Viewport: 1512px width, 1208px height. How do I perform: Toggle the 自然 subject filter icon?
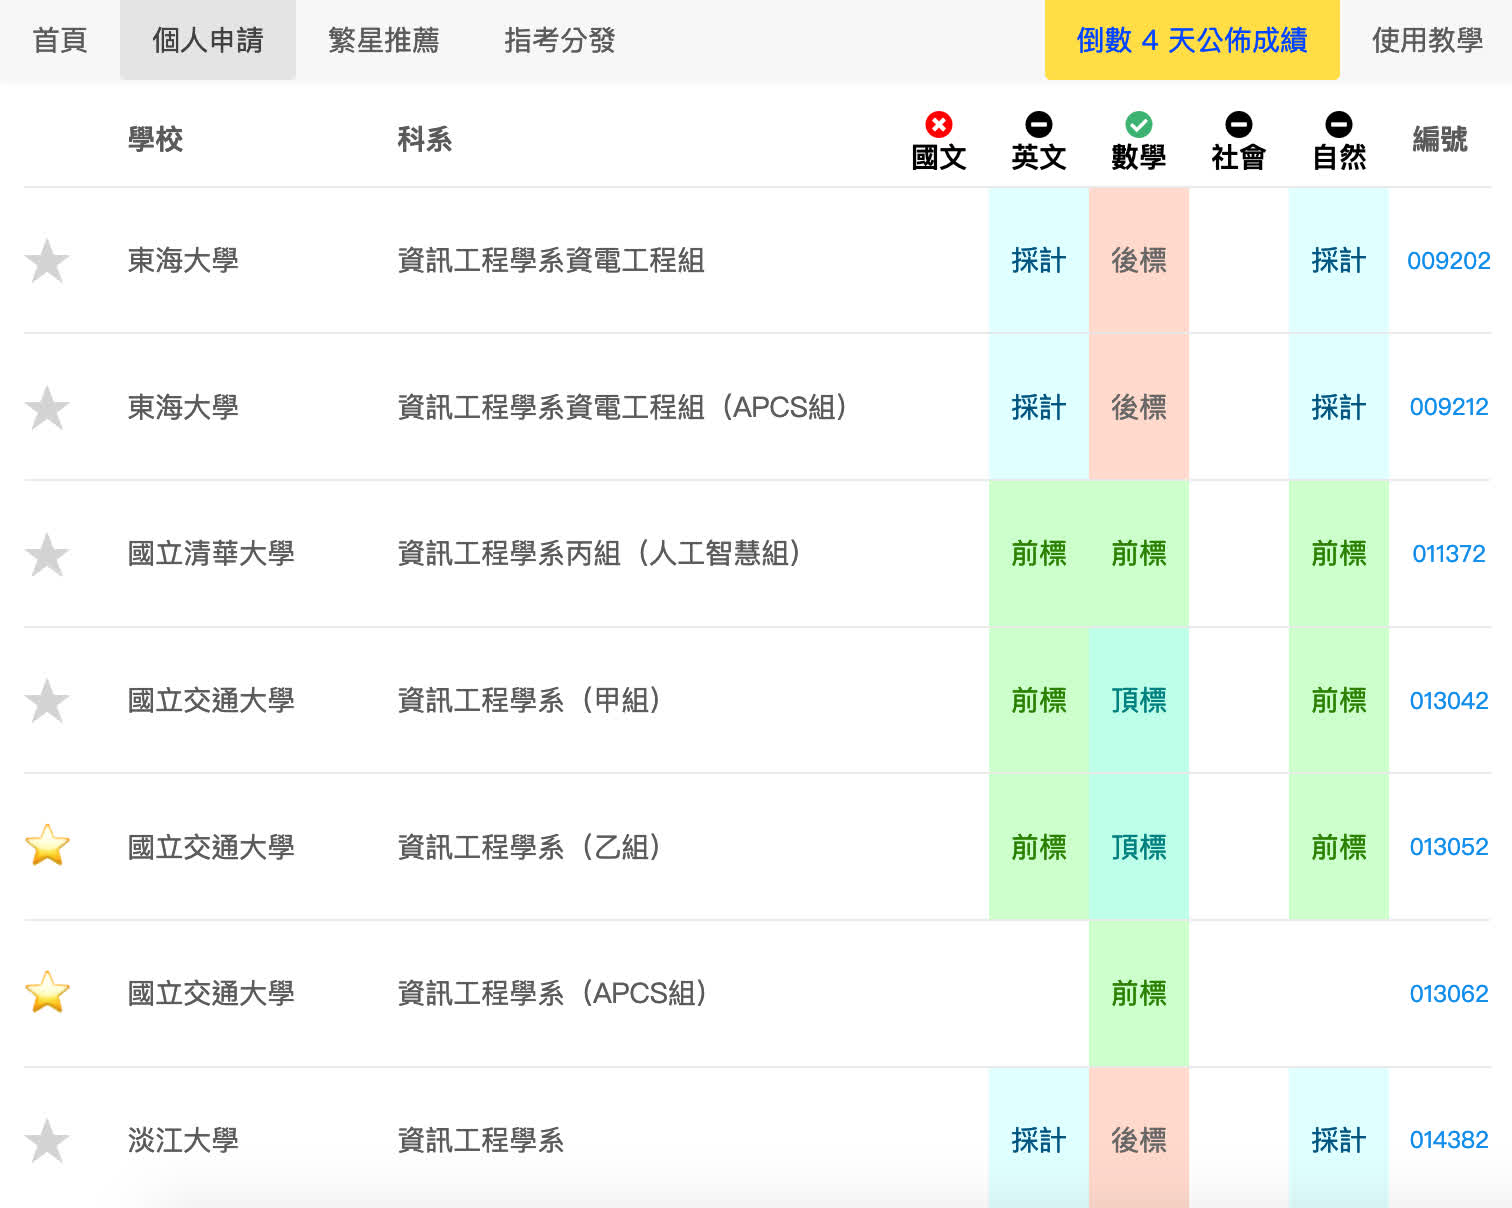(1338, 124)
